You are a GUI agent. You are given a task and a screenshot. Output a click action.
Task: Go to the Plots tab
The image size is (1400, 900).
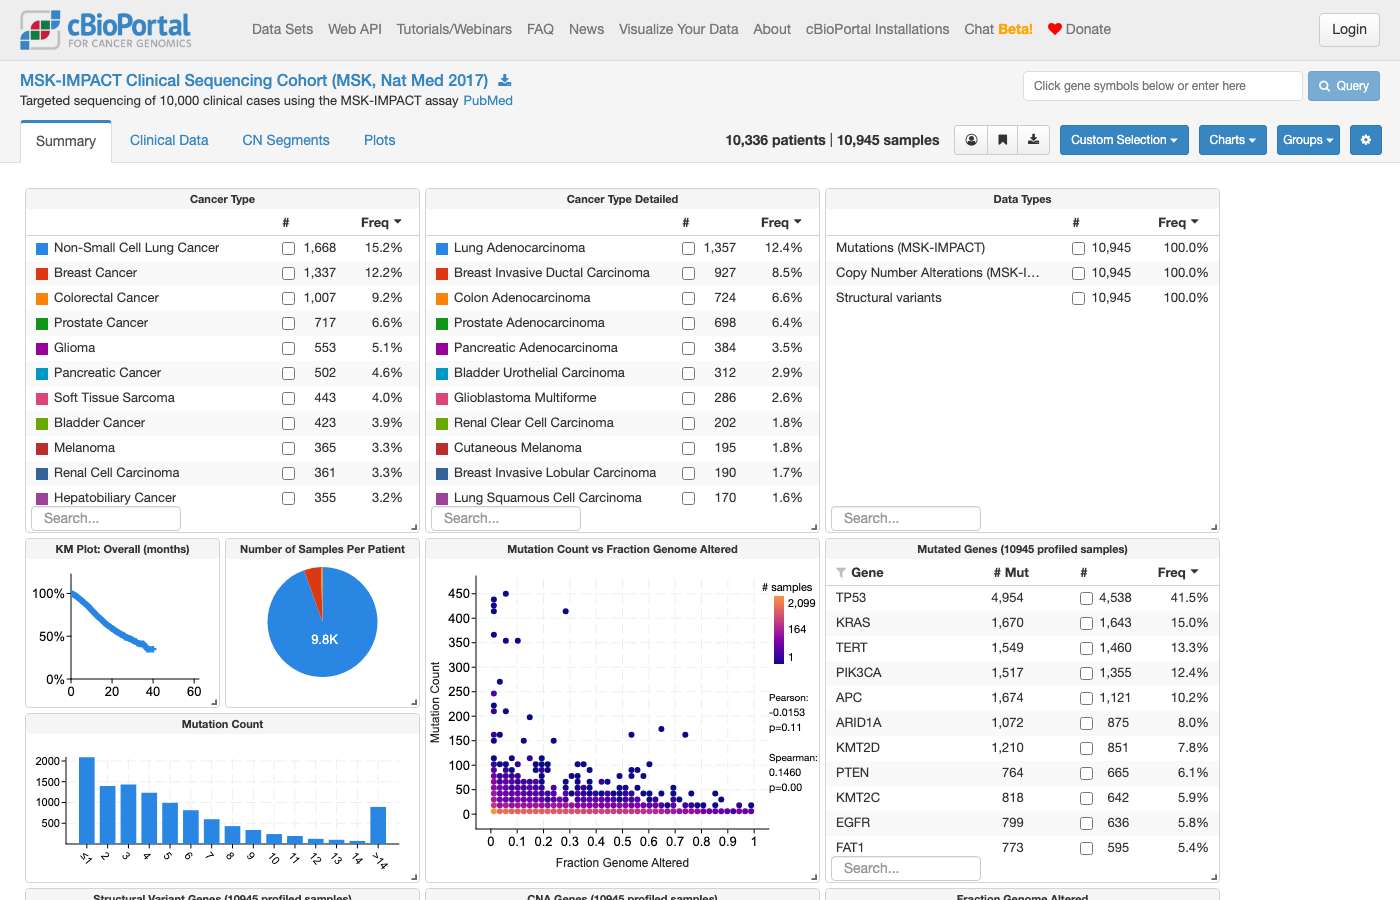379,140
